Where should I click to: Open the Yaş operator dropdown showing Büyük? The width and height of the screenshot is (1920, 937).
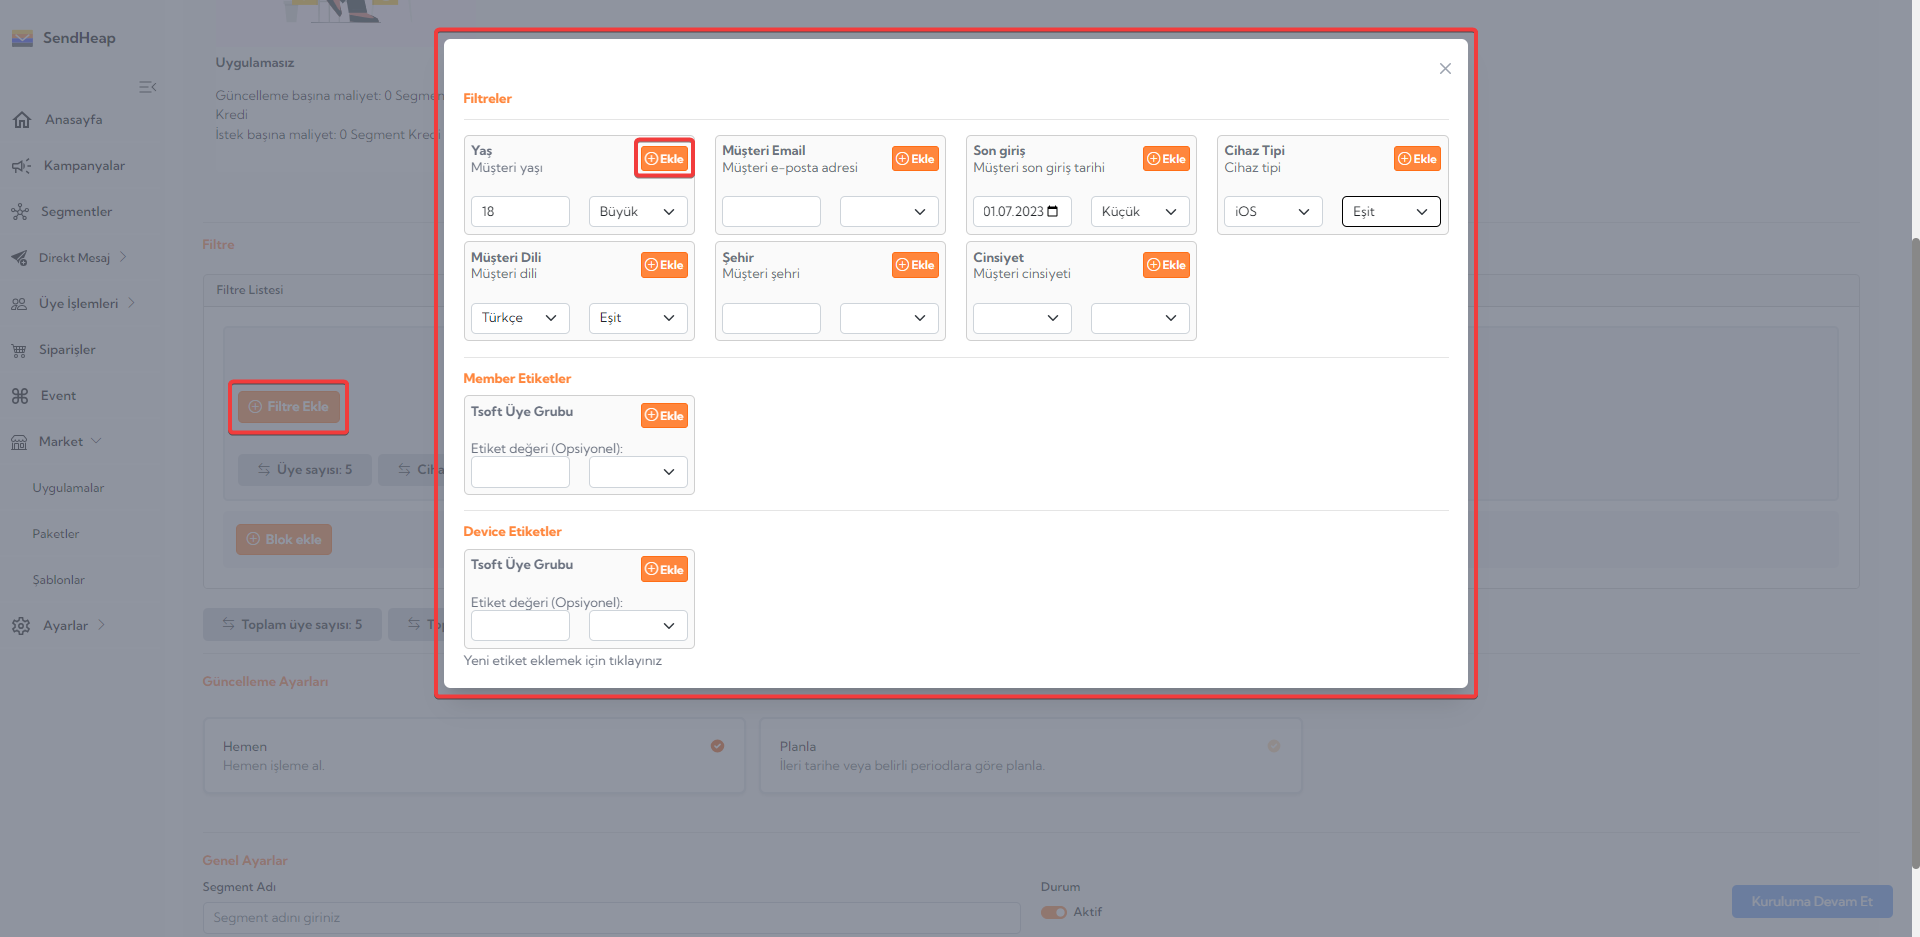pos(638,212)
